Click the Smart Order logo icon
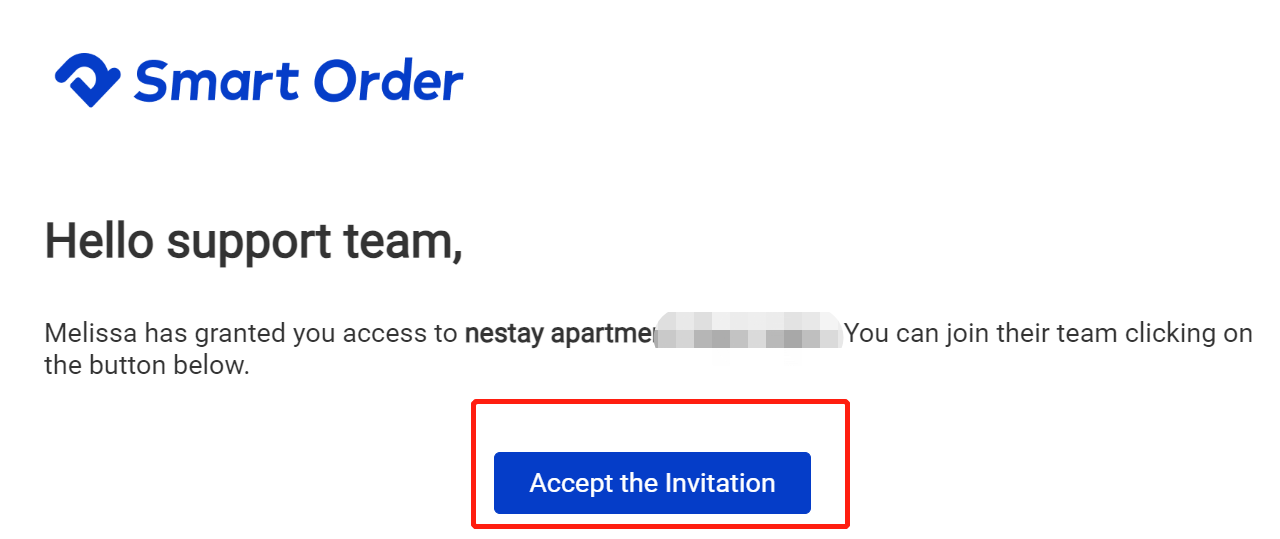This screenshot has width=1280, height=539. [87, 80]
